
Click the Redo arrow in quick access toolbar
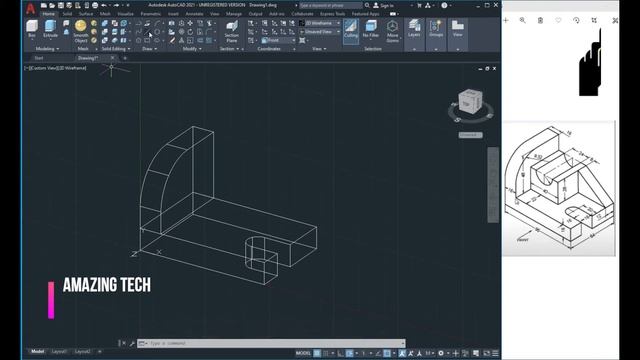point(116,5)
